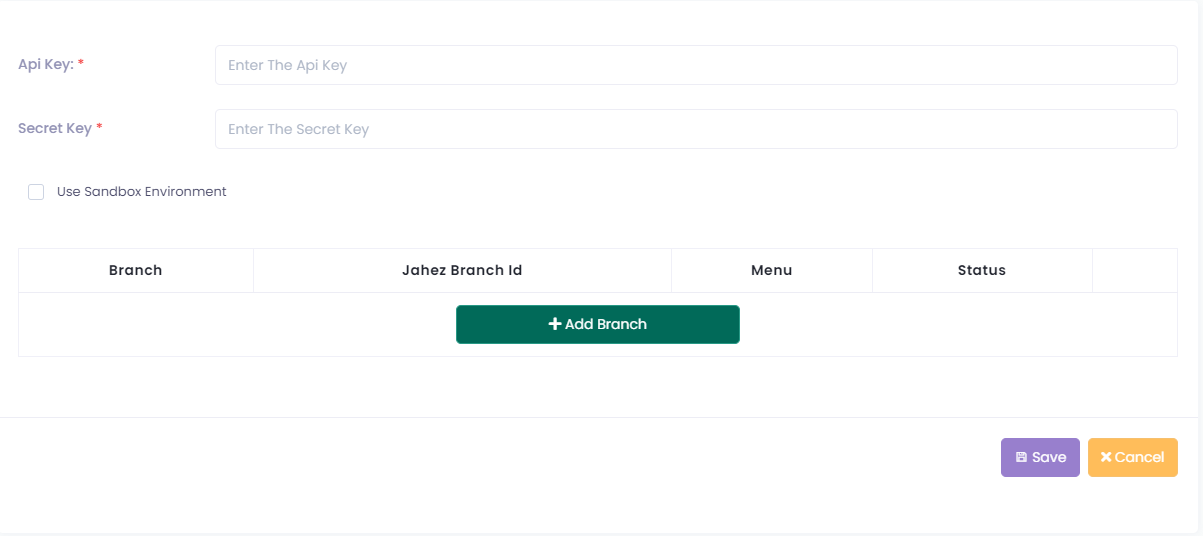The height and width of the screenshot is (536, 1203).
Task: Focus the Enter The Api Key field
Action: pyautogui.click(x=696, y=65)
